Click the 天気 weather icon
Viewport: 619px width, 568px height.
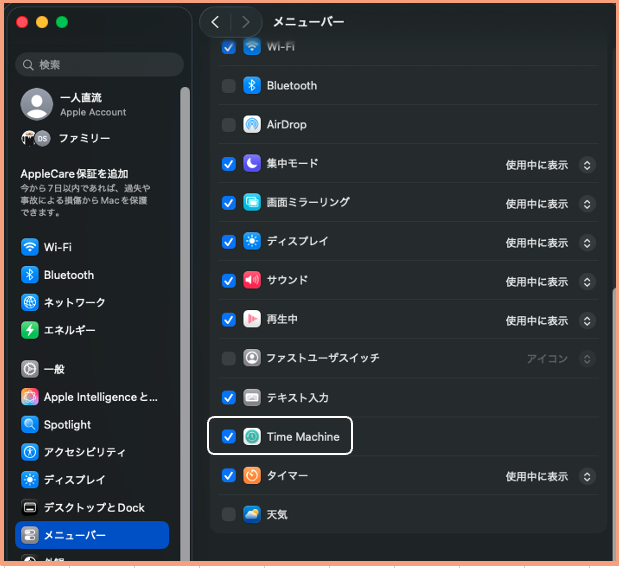252,515
